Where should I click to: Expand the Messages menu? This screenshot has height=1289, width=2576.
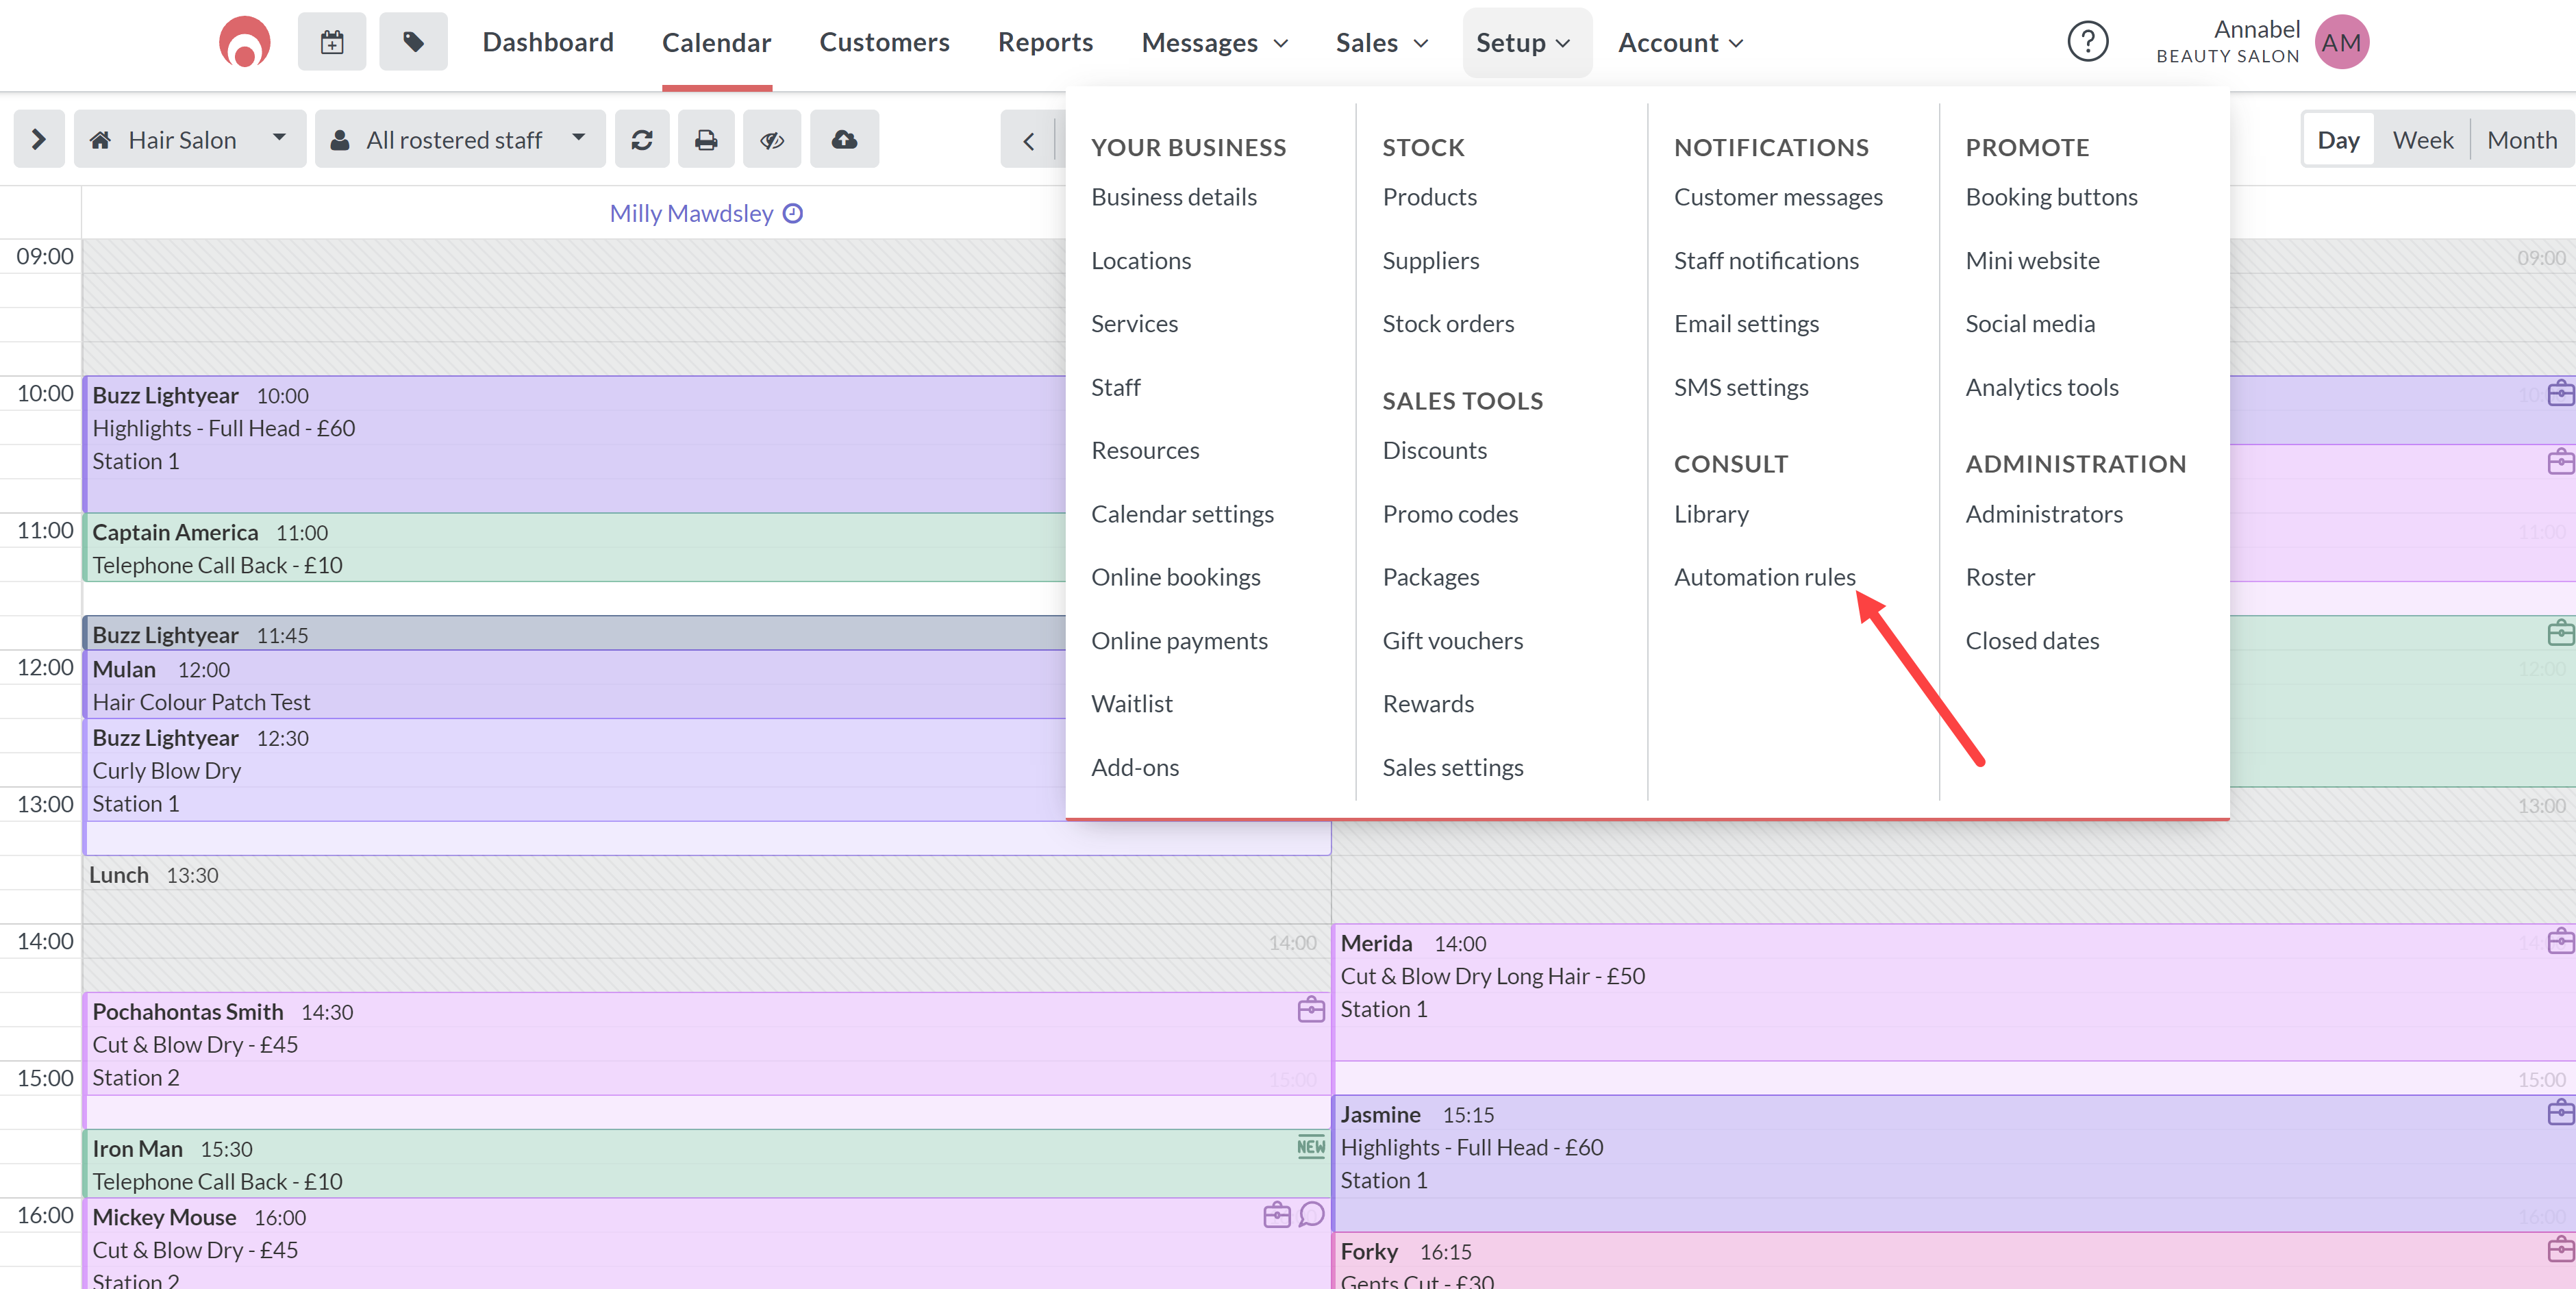[1214, 42]
